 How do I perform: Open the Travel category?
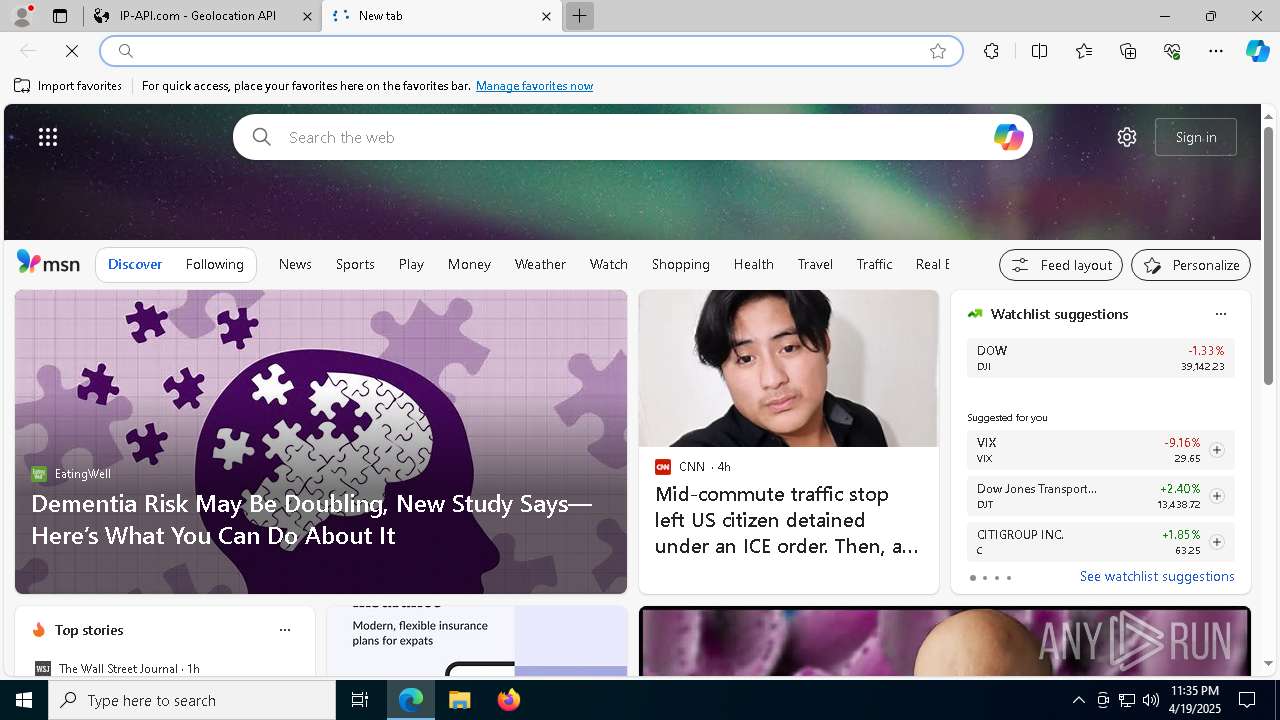point(815,264)
